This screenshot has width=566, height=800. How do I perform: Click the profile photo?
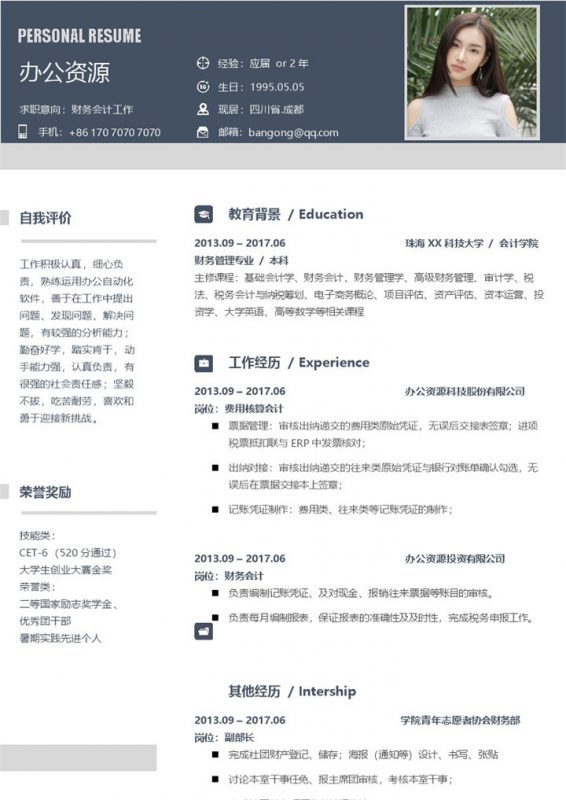click(x=472, y=72)
